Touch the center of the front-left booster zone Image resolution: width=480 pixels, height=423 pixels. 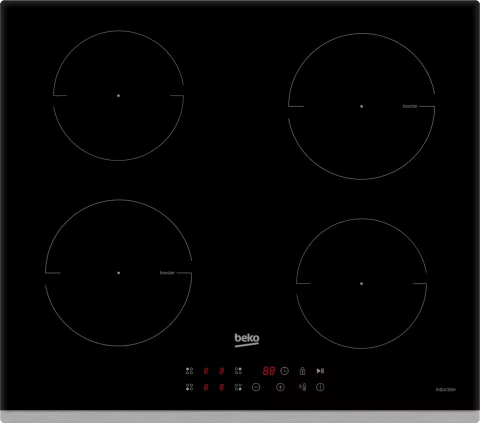118,273
